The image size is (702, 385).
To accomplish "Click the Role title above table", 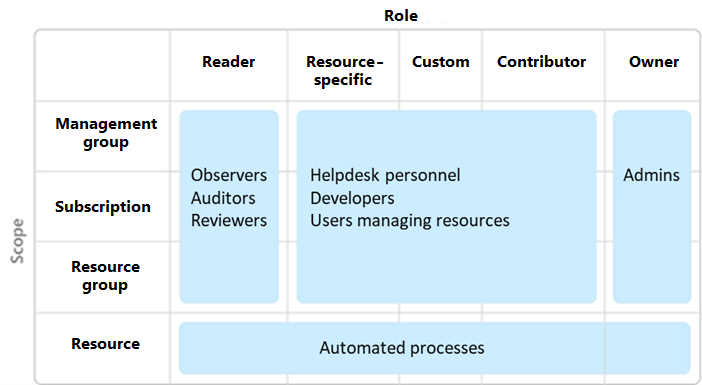I will click(401, 16).
